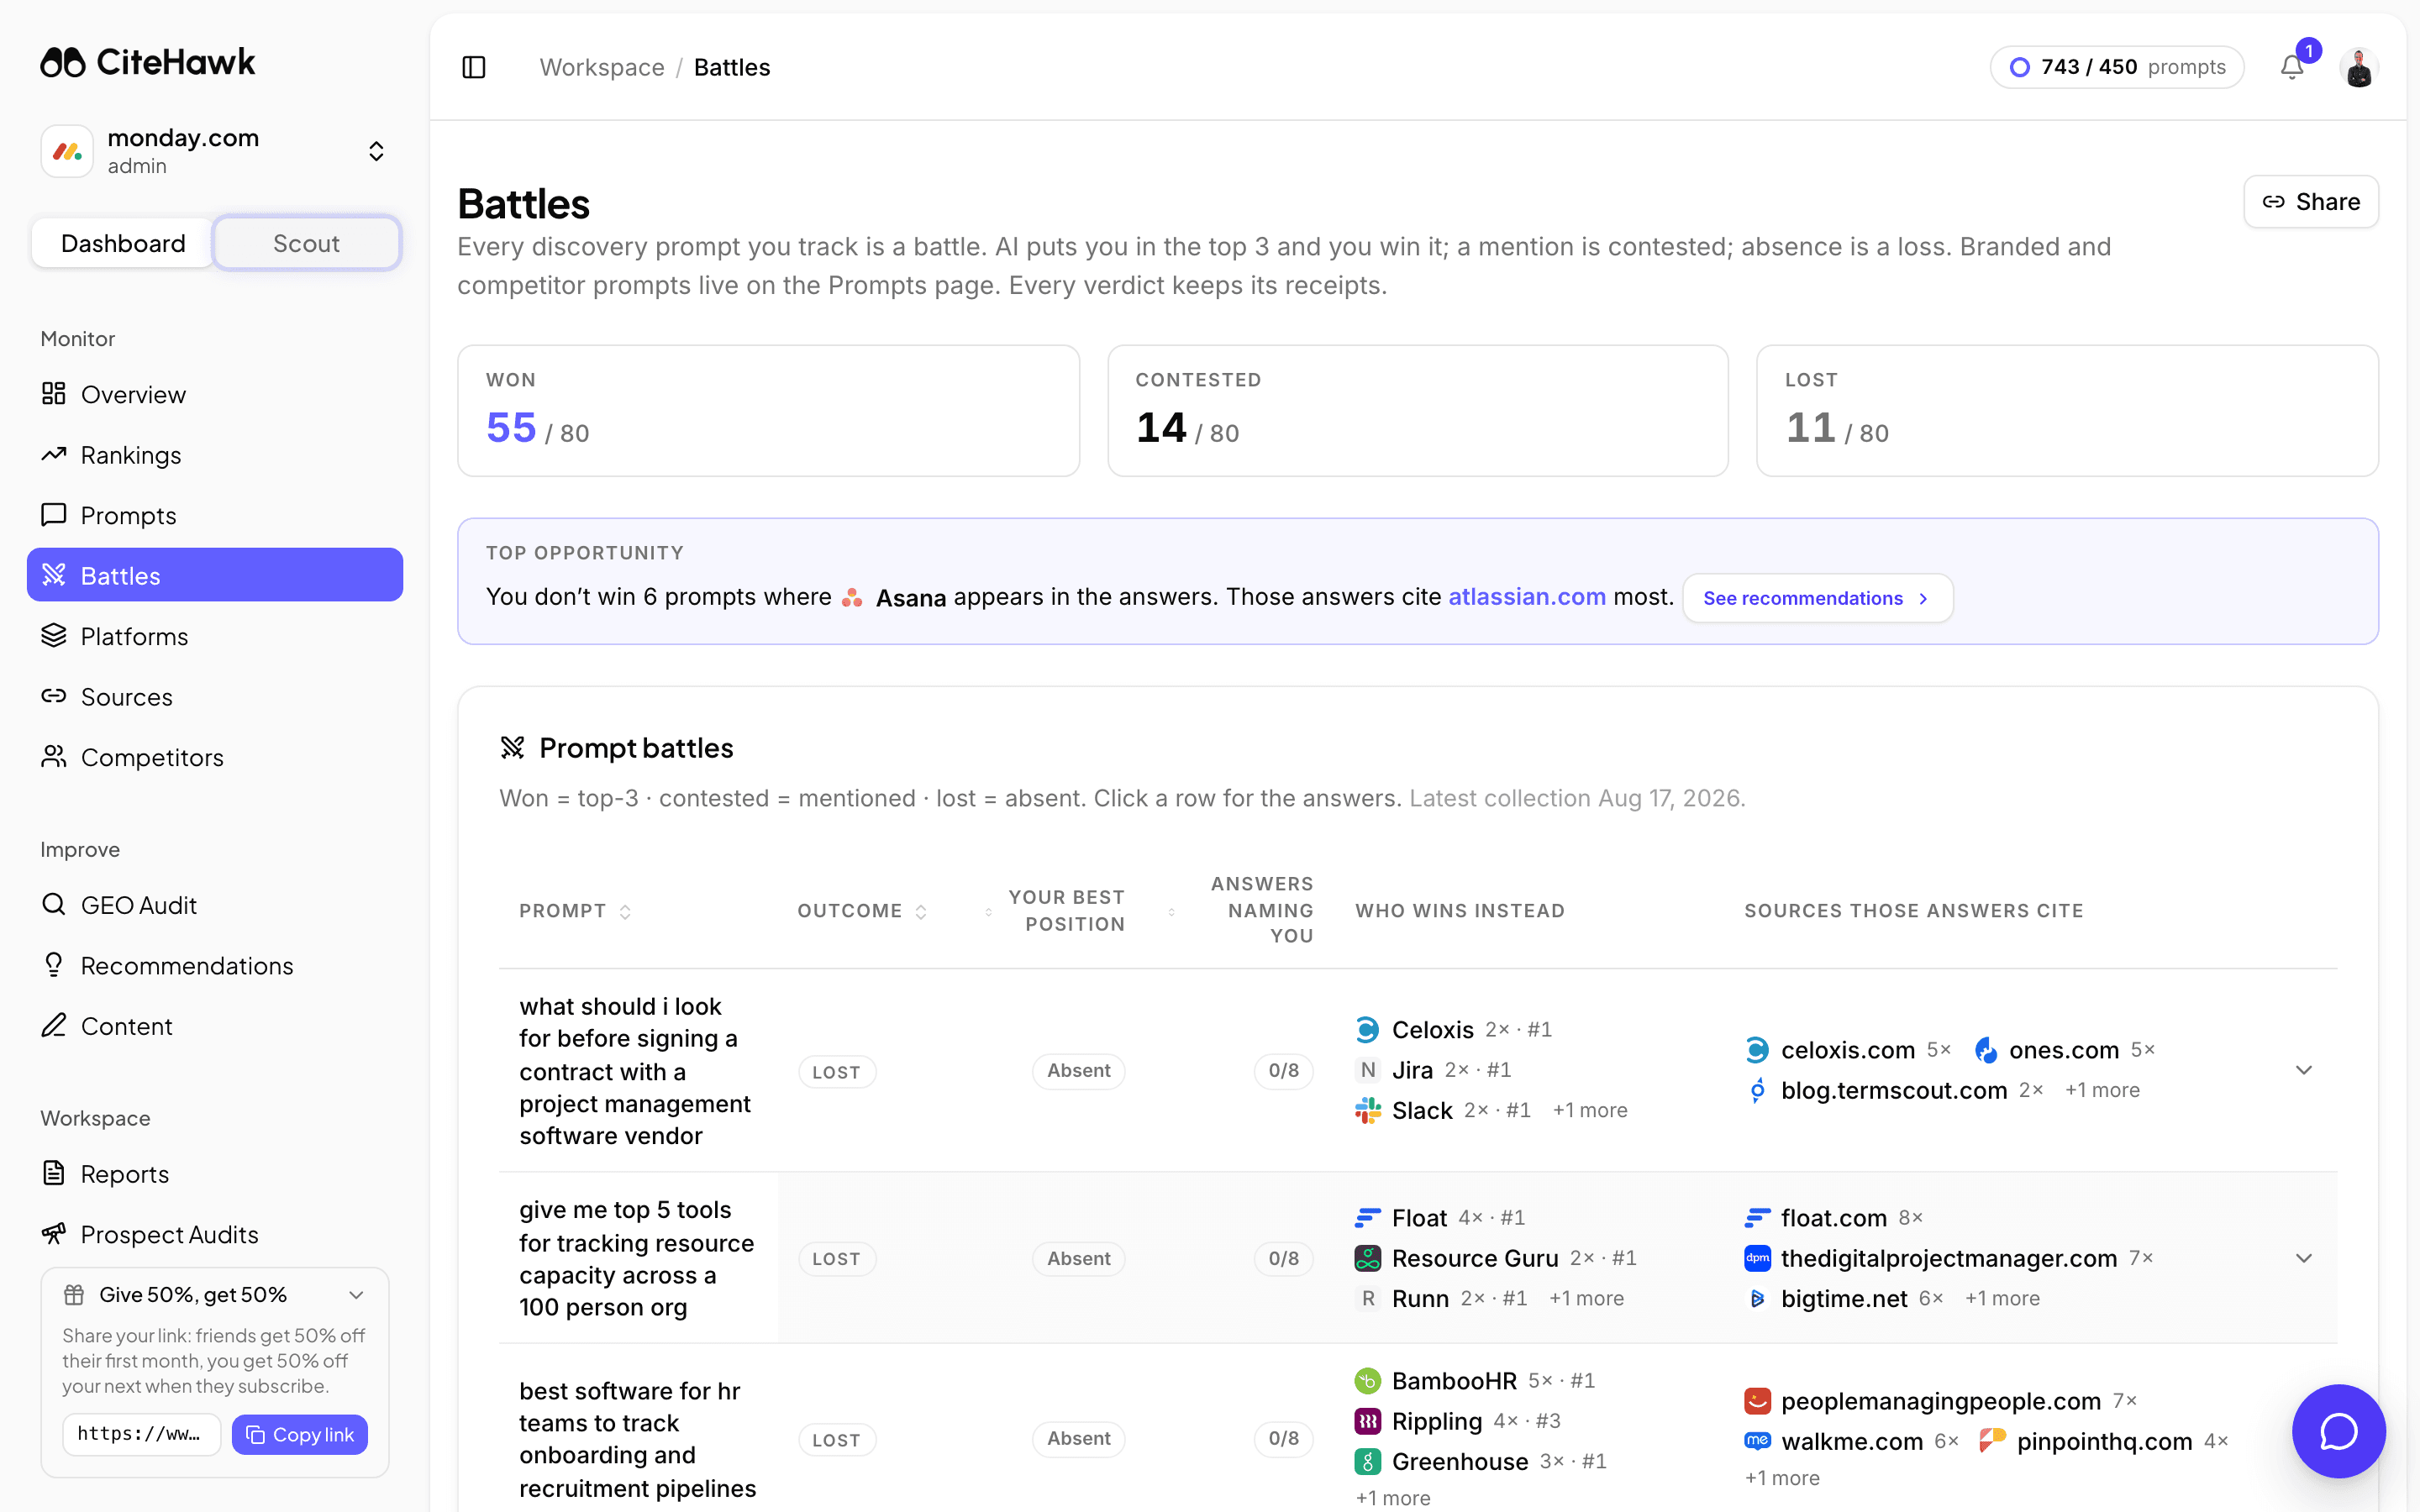Click the Contested 14 / 80 card

(1418, 411)
